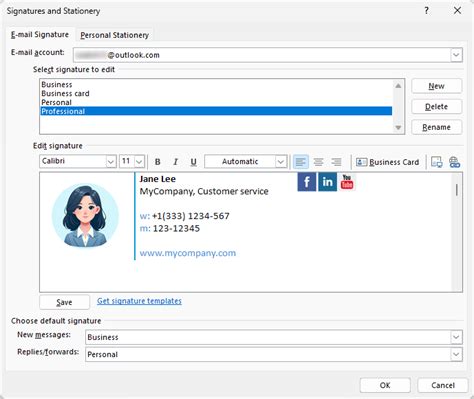Viewport: 474px width, 399px height.
Task: Toggle Underline formatting button
Action: 193,162
